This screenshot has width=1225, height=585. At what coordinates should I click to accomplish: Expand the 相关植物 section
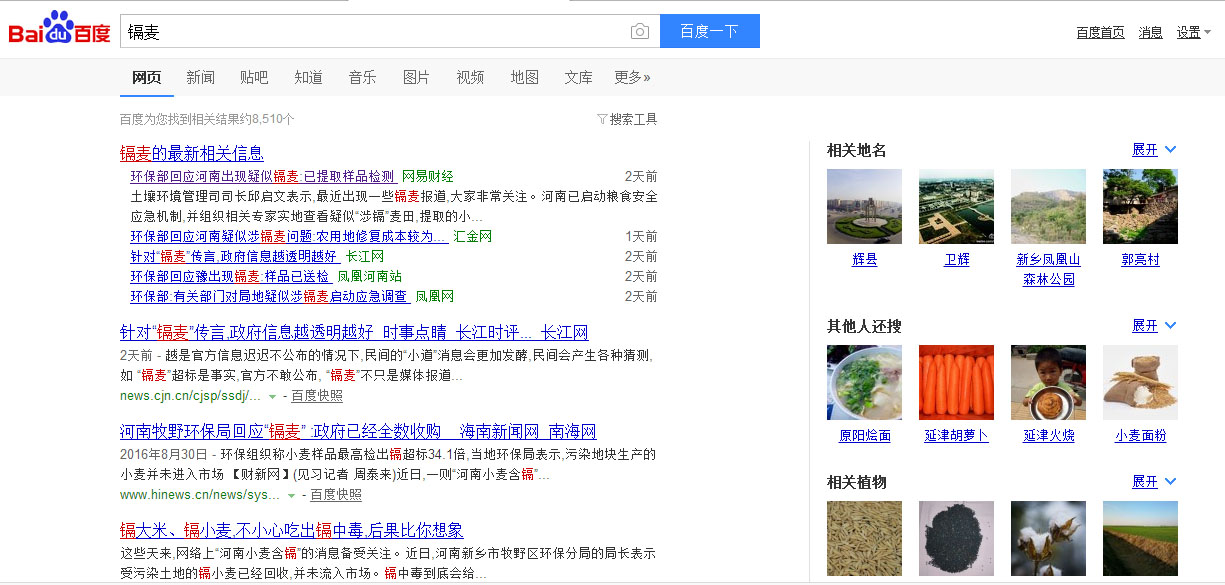tap(1154, 482)
